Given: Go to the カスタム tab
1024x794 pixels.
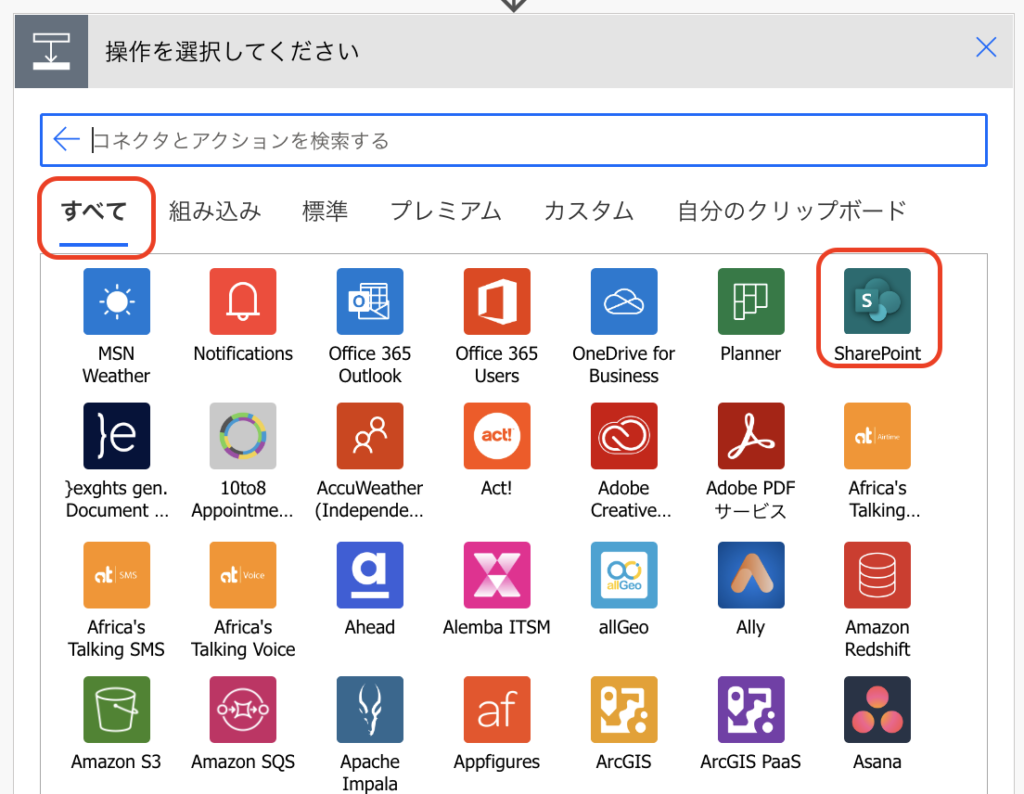Looking at the screenshot, I should click(x=588, y=212).
